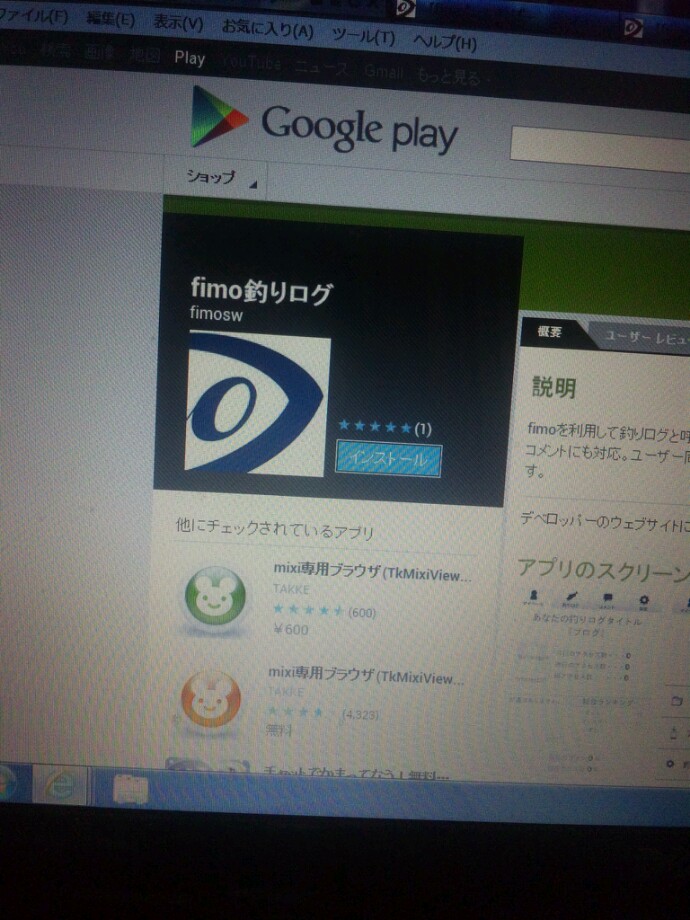Click the ¥600 price label
This screenshot has height=920, width=690.
[290, 629]
